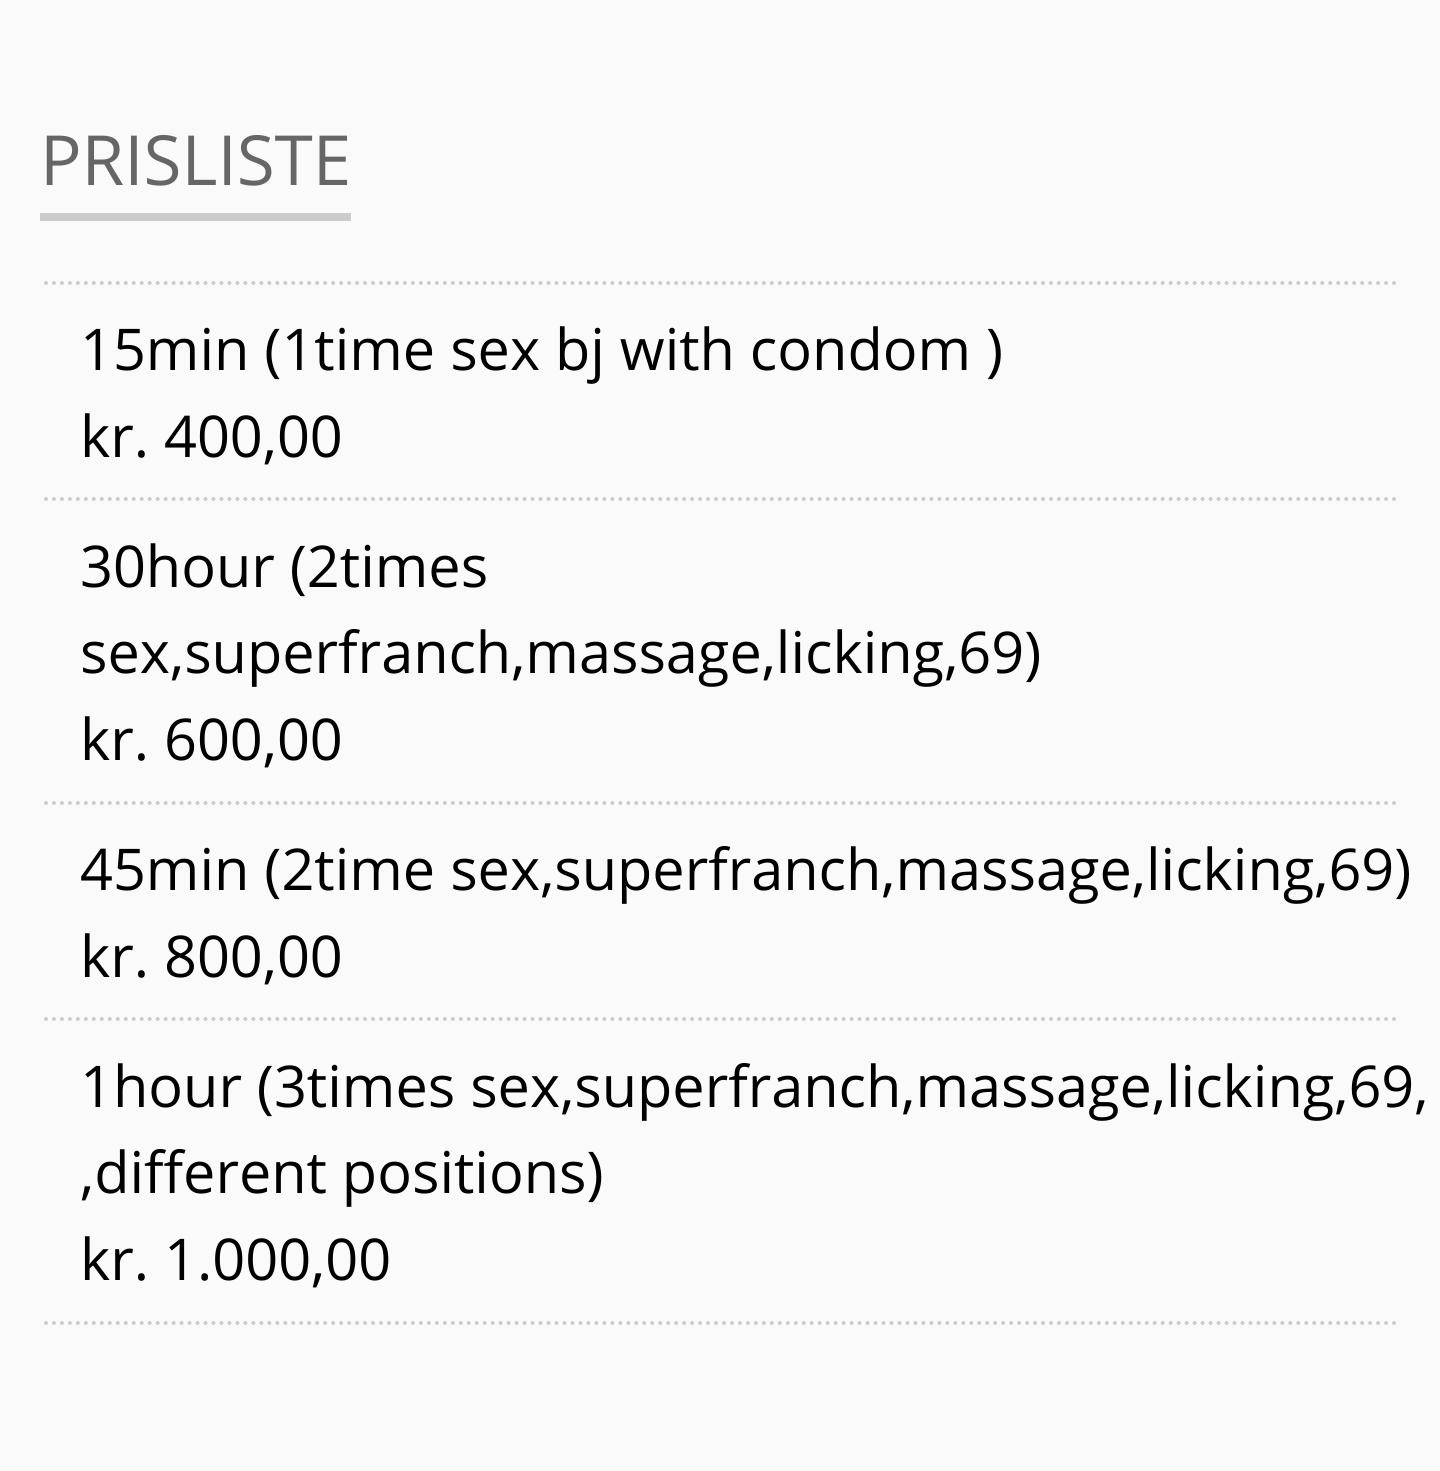
Task: Click the kr. 800,00 price
Action: tap(211, 957)
